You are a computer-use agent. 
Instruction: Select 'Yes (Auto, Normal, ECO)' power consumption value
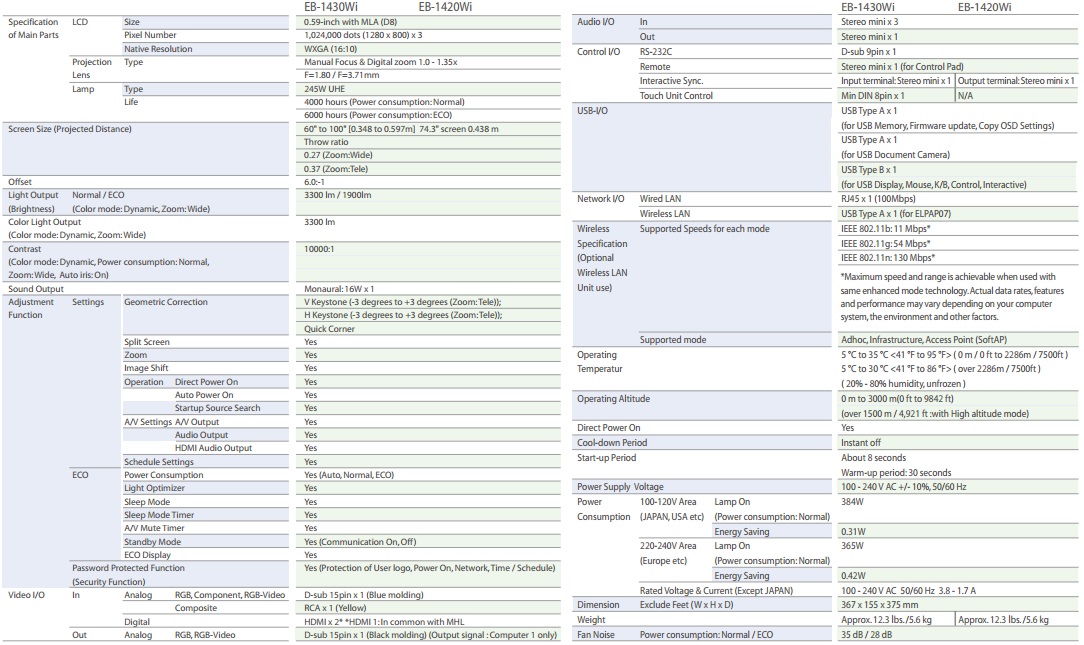point(349,476)
